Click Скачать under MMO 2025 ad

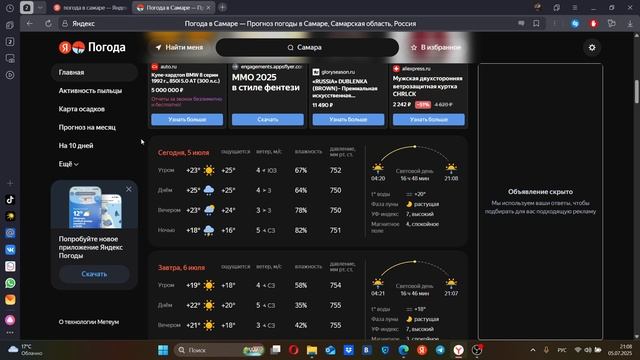click(x=268, y=120)
